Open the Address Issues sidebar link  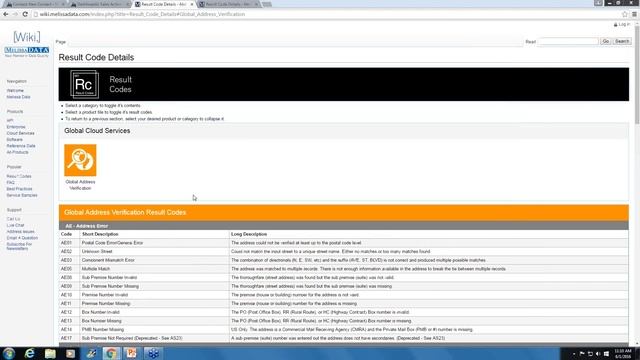pos(20,232)
